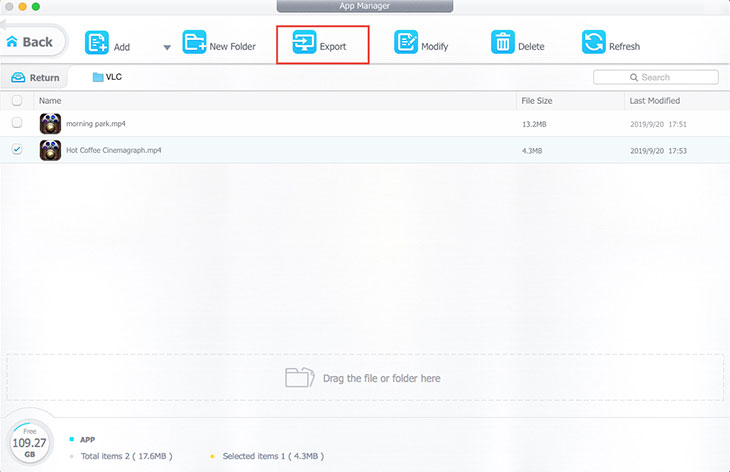Click the Hot Coffee Cinemagraph.mp4 thumbnail
This screenshot has height=472, width=730.
50,150
